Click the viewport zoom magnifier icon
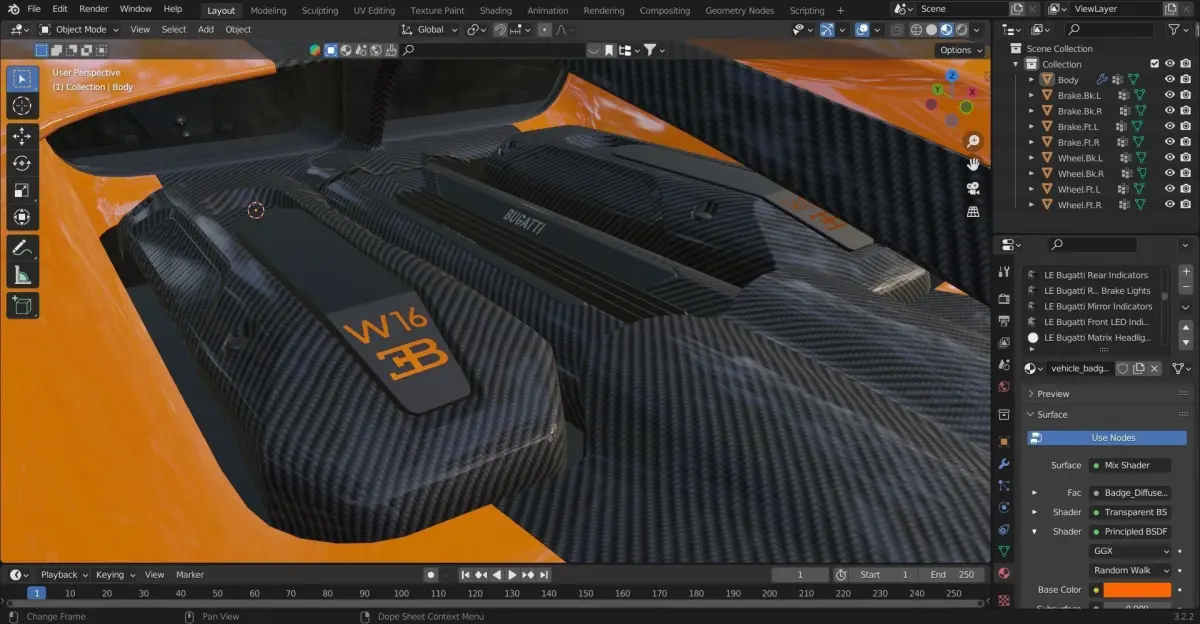This screenshot has width=1200, height=624. coord(972,141)
